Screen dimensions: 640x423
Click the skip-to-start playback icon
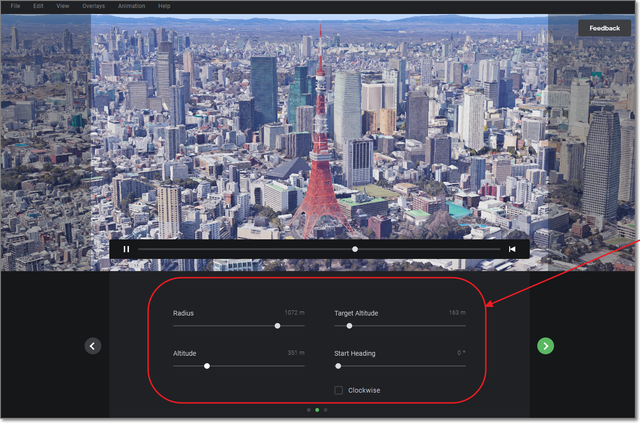512,249
